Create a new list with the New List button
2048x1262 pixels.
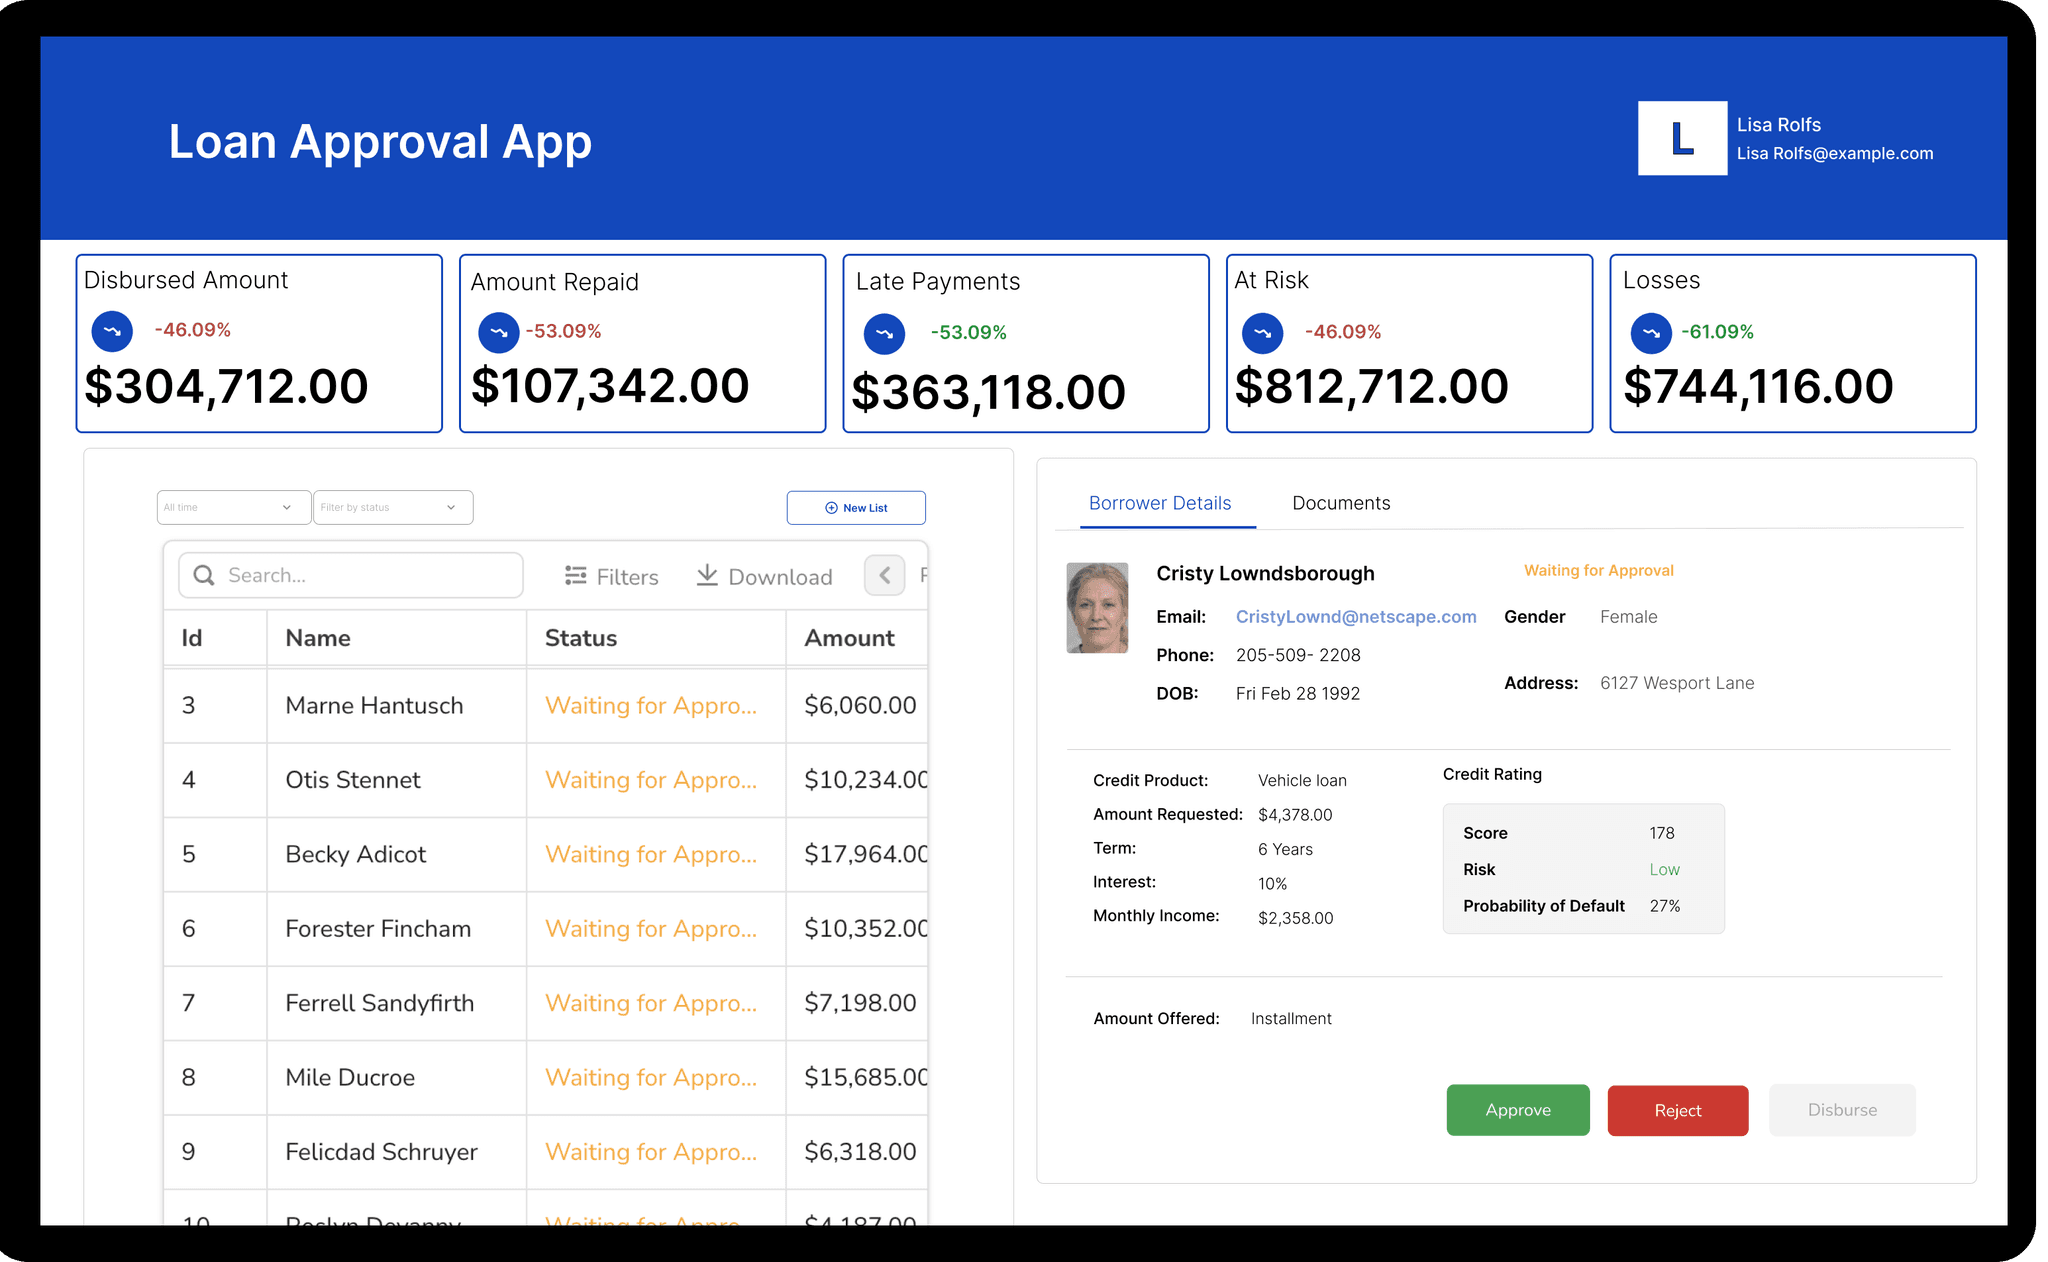[x=855, y=507]
